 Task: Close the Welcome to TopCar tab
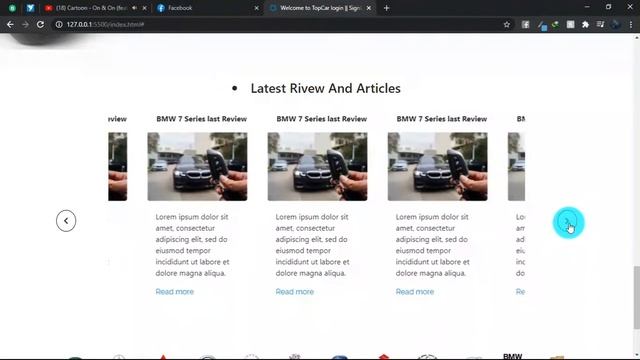tap(369, 8)
